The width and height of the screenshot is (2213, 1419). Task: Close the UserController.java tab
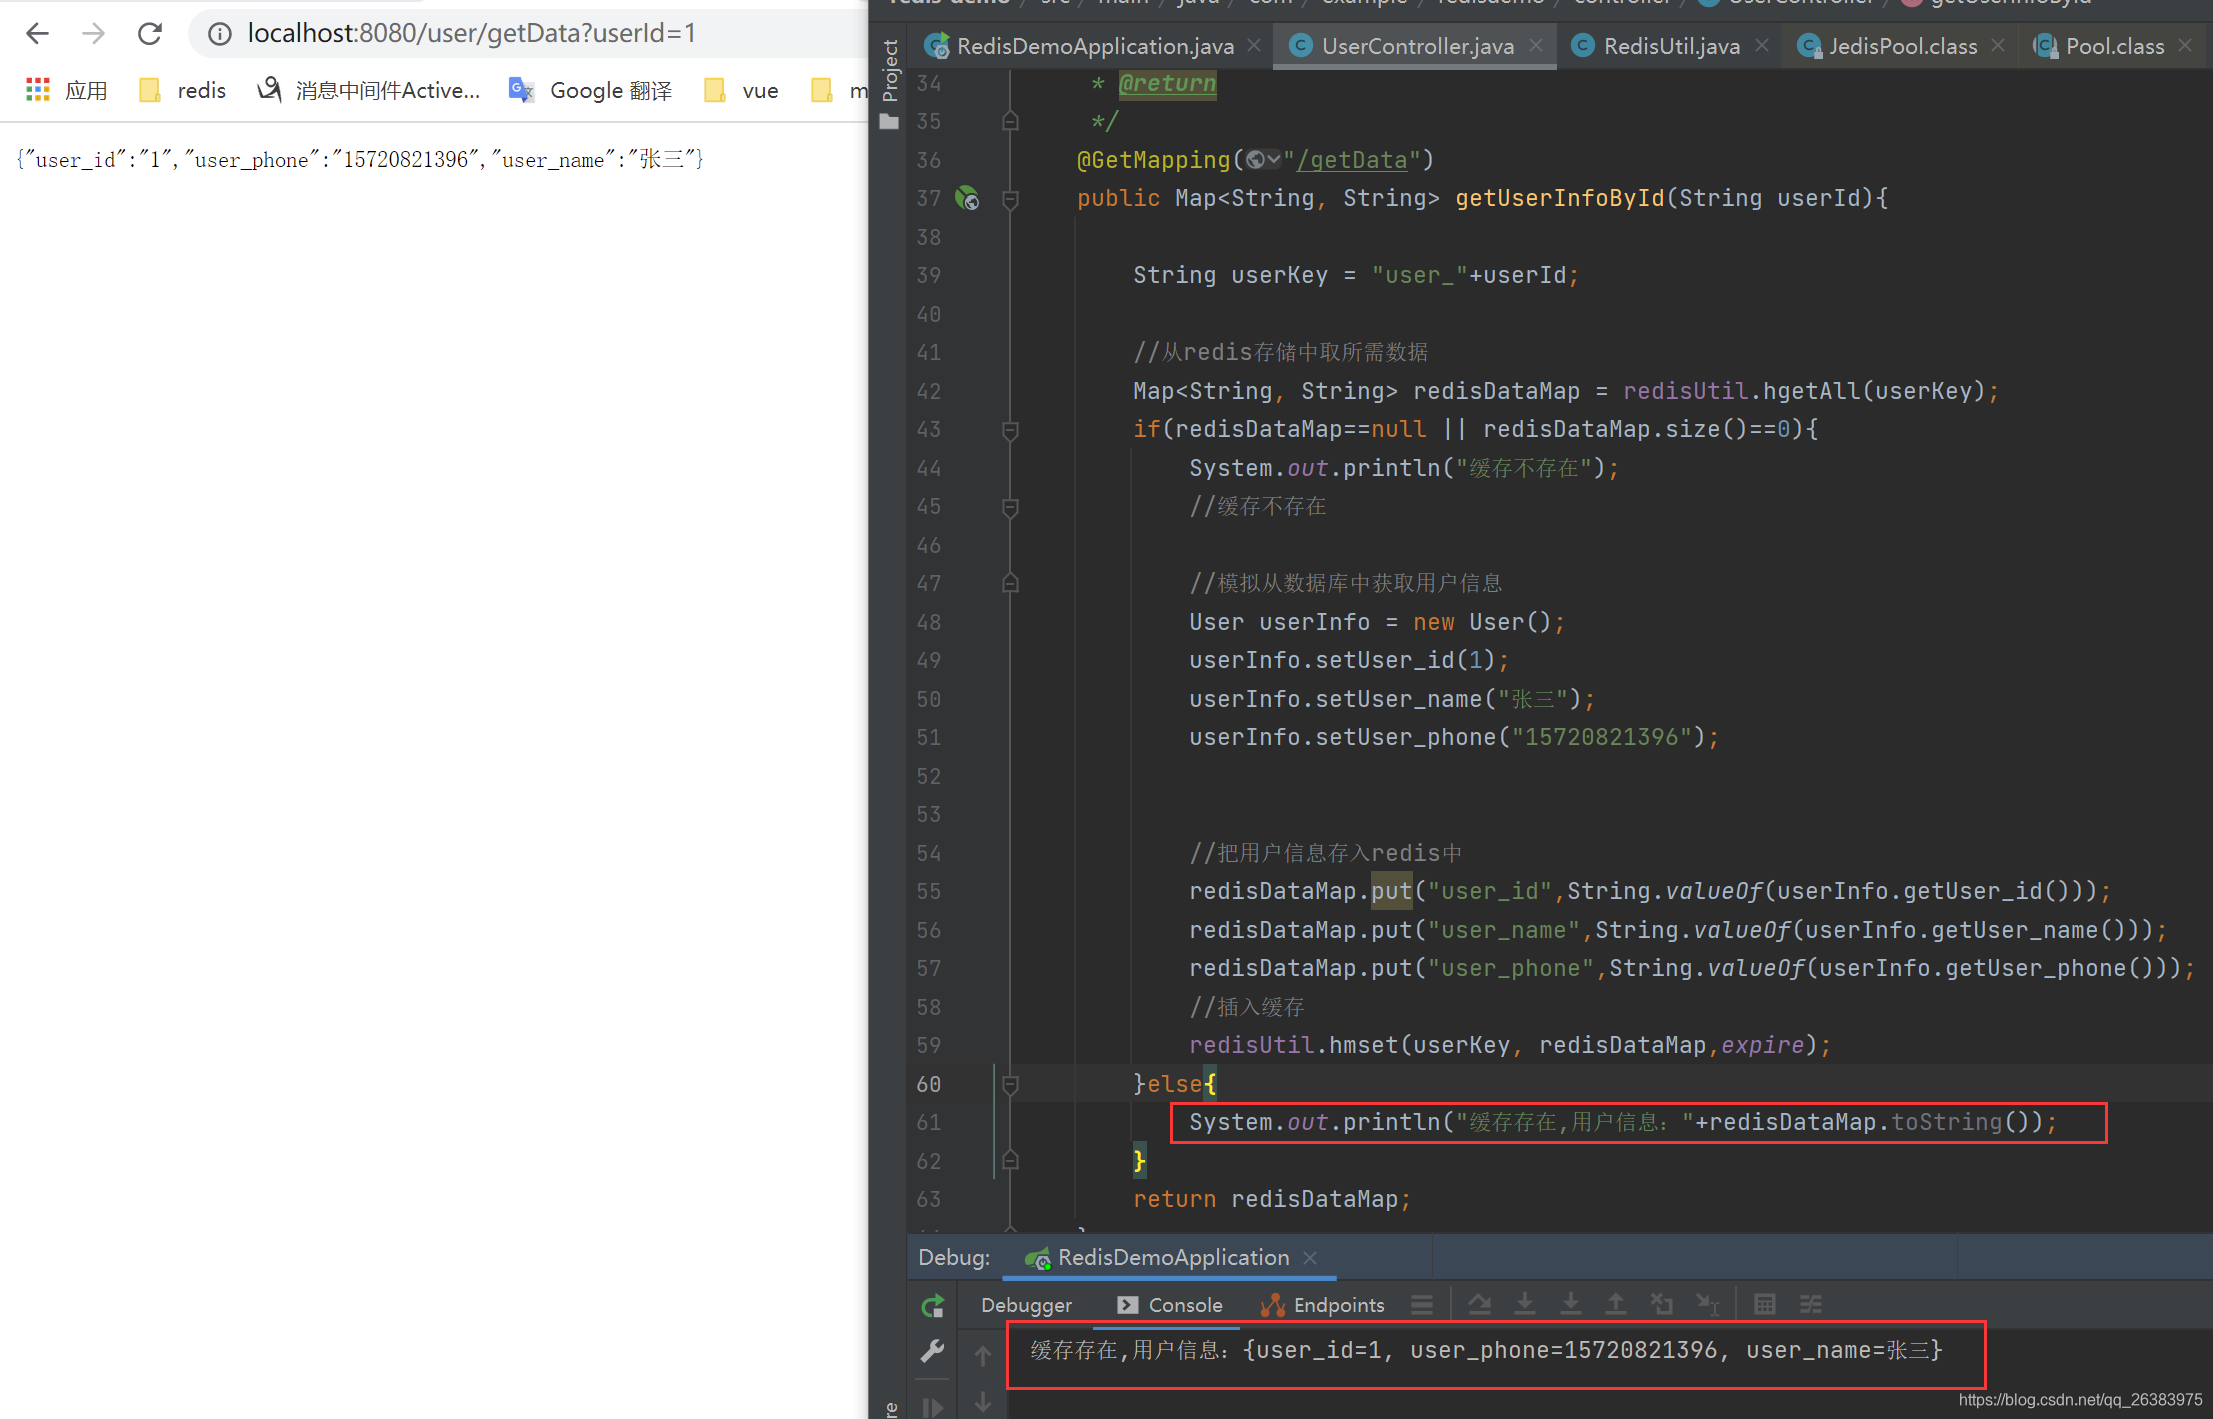coord(1537,46)
